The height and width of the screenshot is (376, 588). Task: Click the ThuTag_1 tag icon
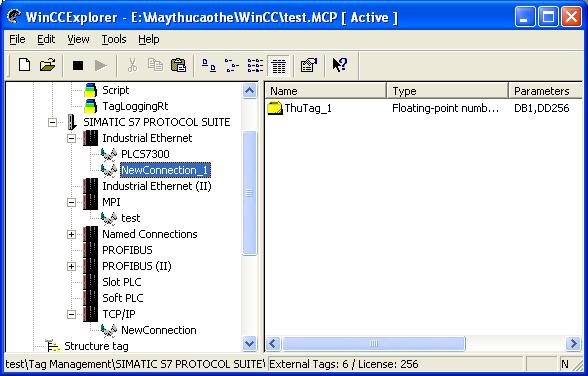274,108
